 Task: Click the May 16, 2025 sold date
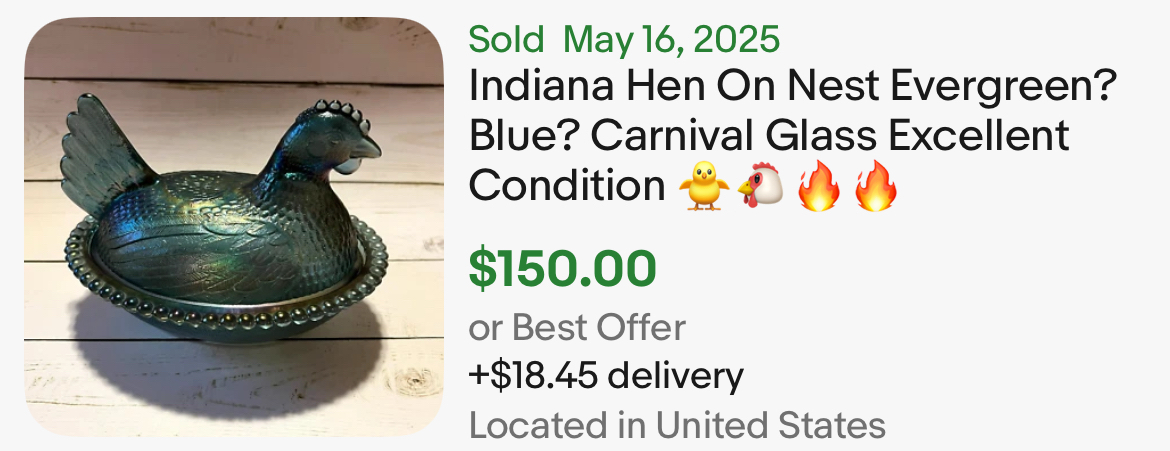(x=671, y=39)
